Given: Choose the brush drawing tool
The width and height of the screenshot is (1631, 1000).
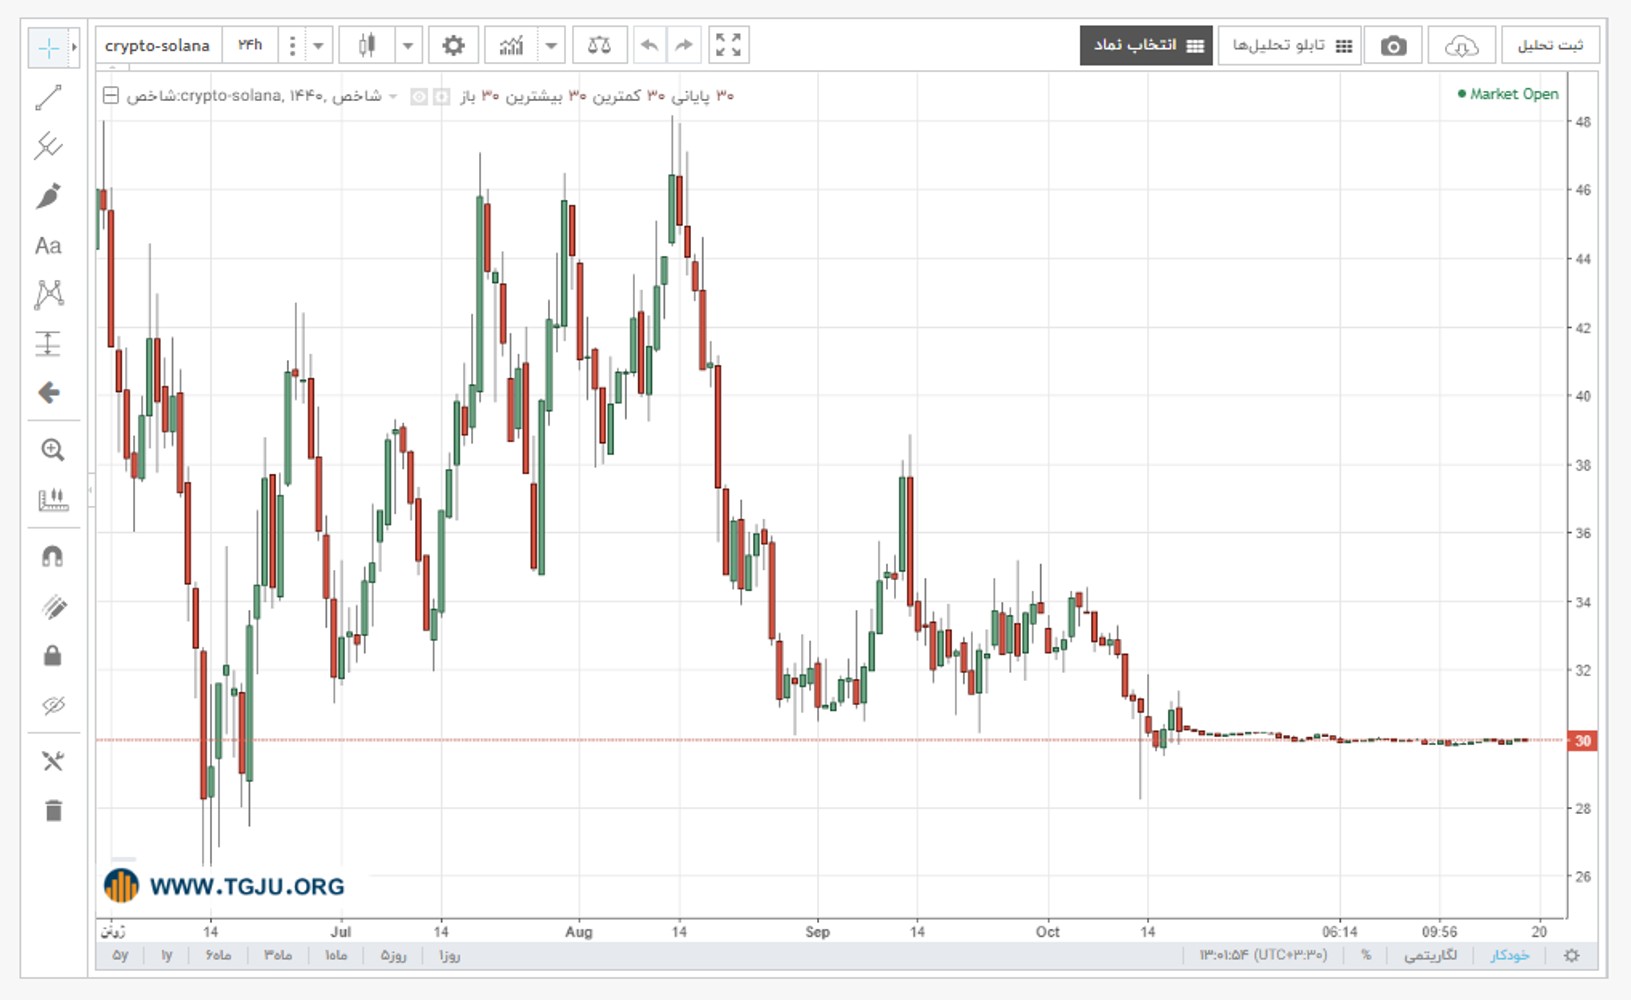Looking at the screenshot, I should coord(48,196).
